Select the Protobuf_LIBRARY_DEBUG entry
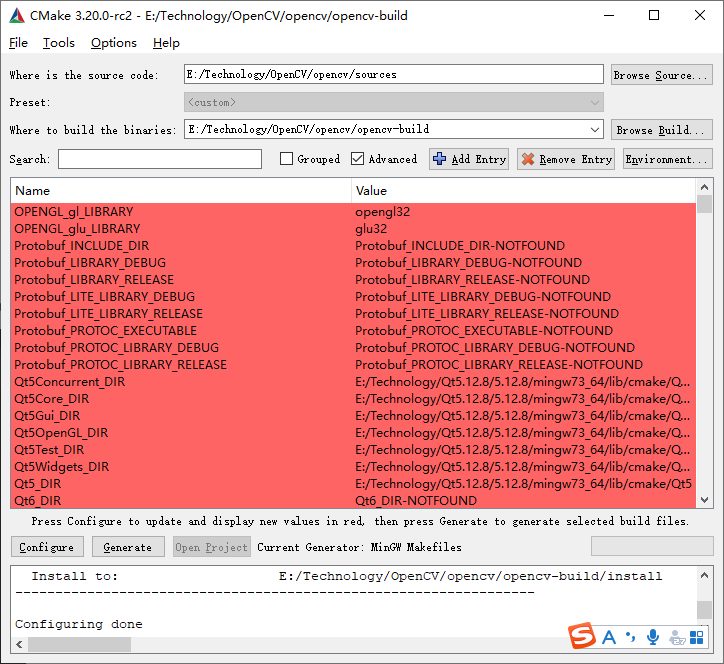 click(x=90, y=263)
